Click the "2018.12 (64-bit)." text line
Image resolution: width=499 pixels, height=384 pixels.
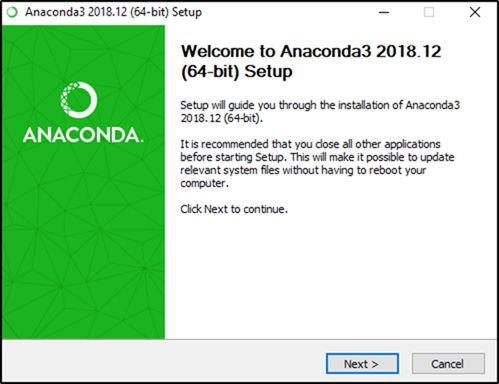click(x=222, y=118)
